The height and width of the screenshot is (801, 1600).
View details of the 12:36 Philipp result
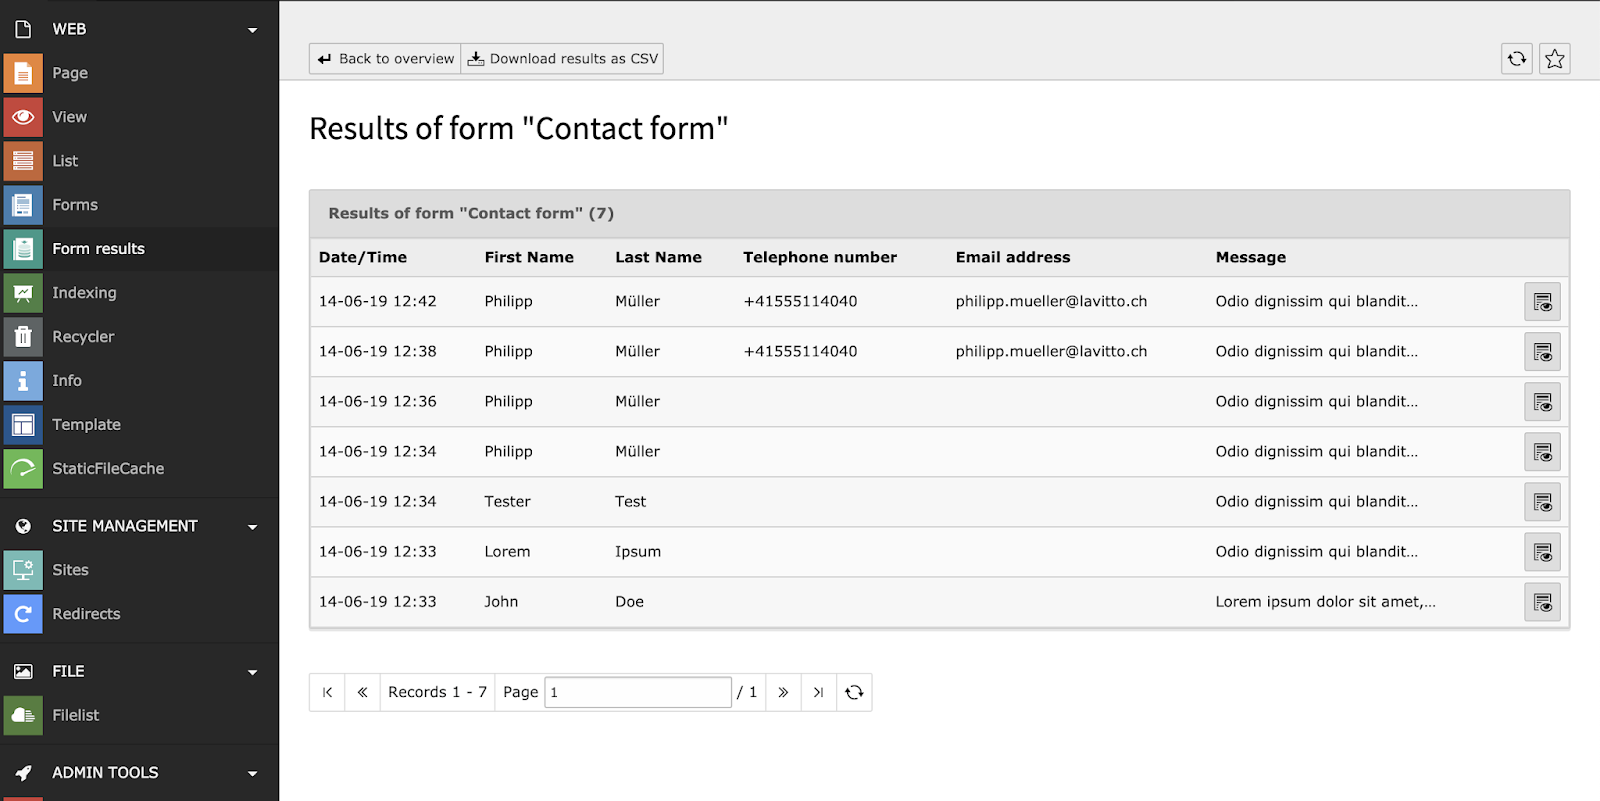point(1542,402)
